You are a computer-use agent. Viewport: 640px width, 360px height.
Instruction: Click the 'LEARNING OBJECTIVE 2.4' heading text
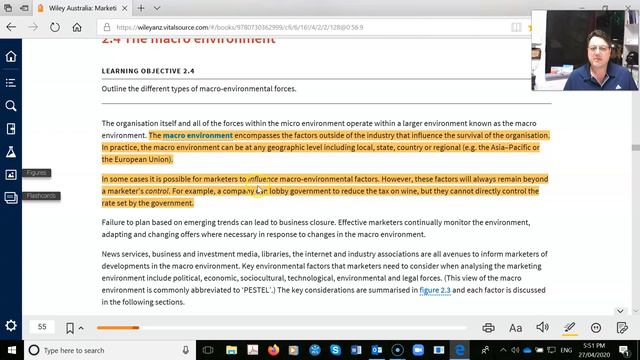coord(148,71)
